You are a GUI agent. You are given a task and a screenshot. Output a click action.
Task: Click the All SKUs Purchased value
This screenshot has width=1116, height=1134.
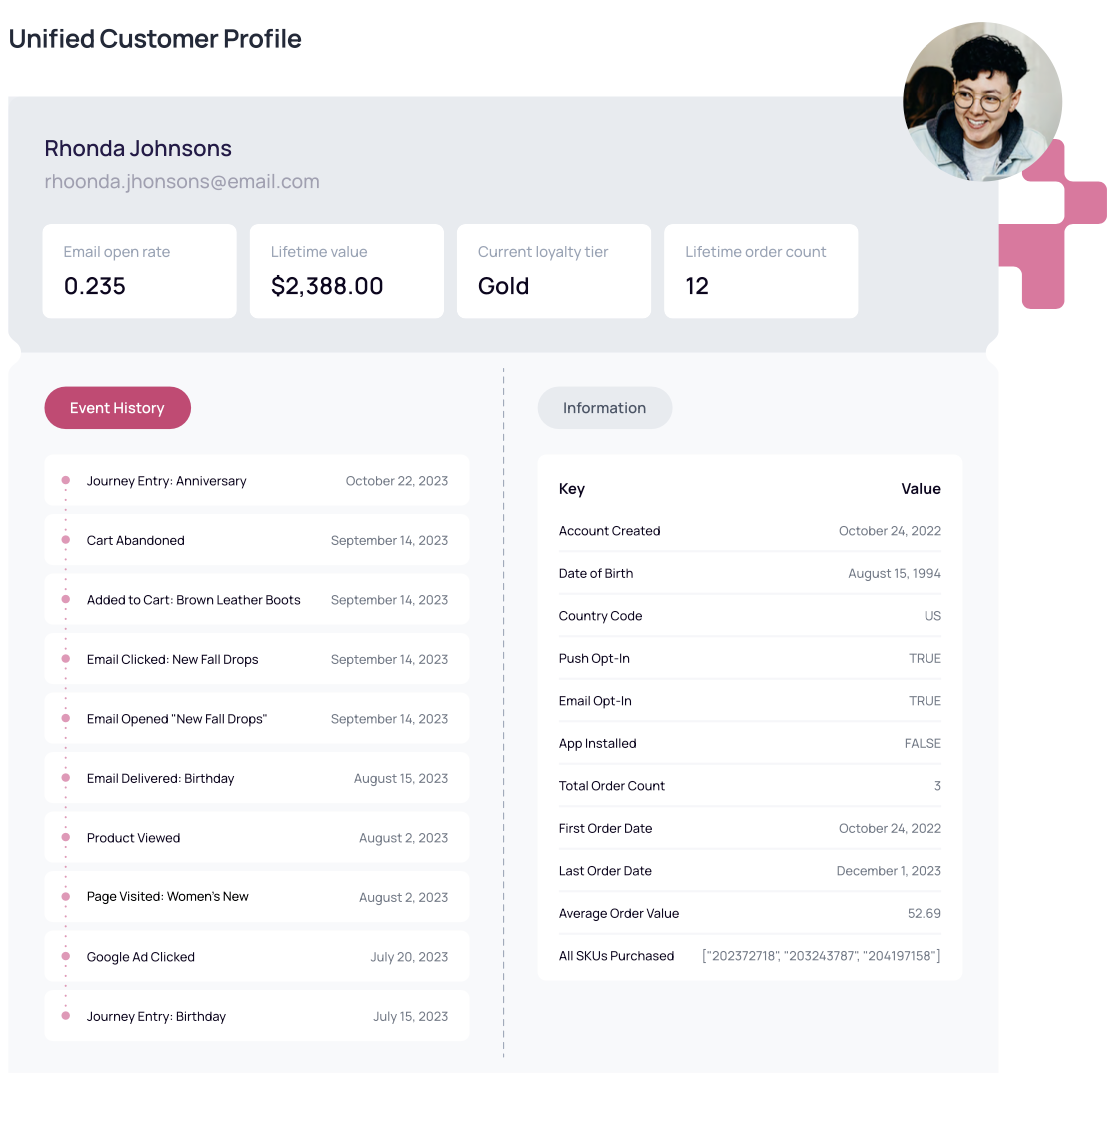coord(821,956)
